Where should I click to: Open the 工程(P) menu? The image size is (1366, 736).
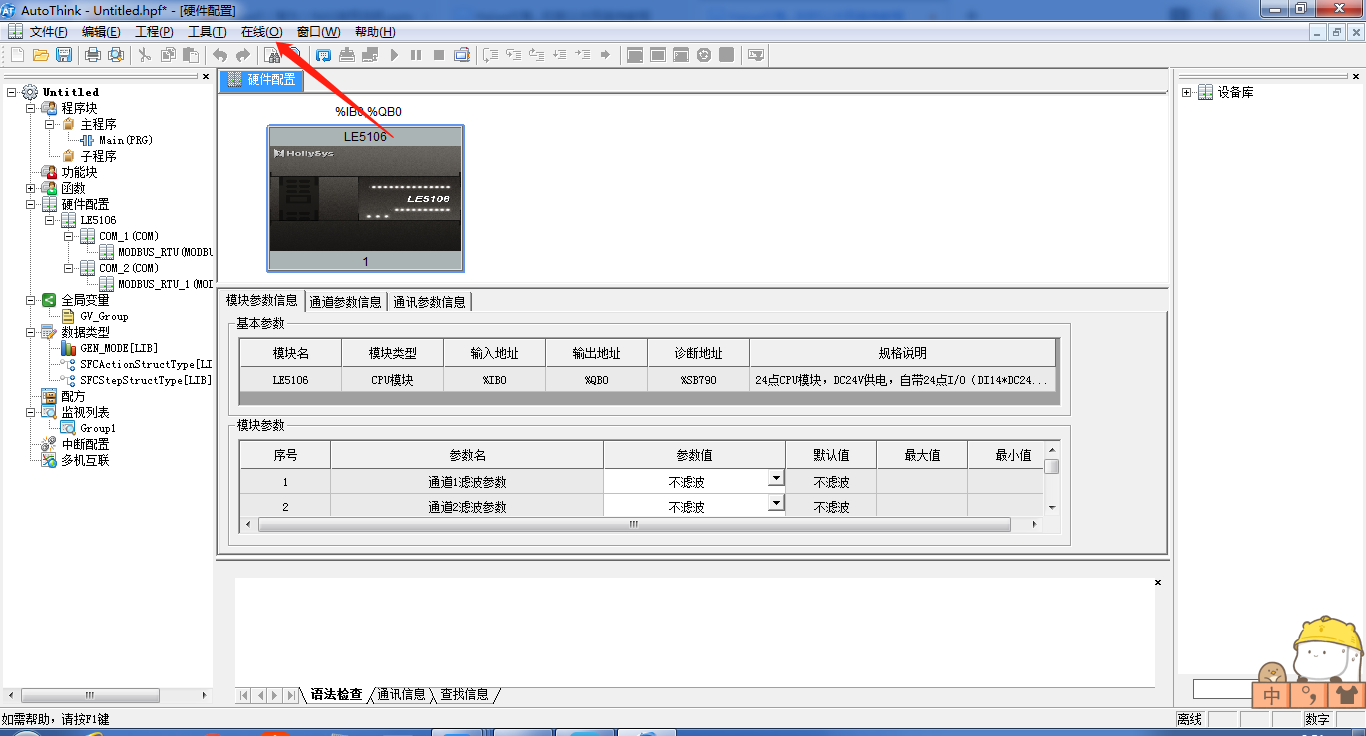tap(154, 32)
